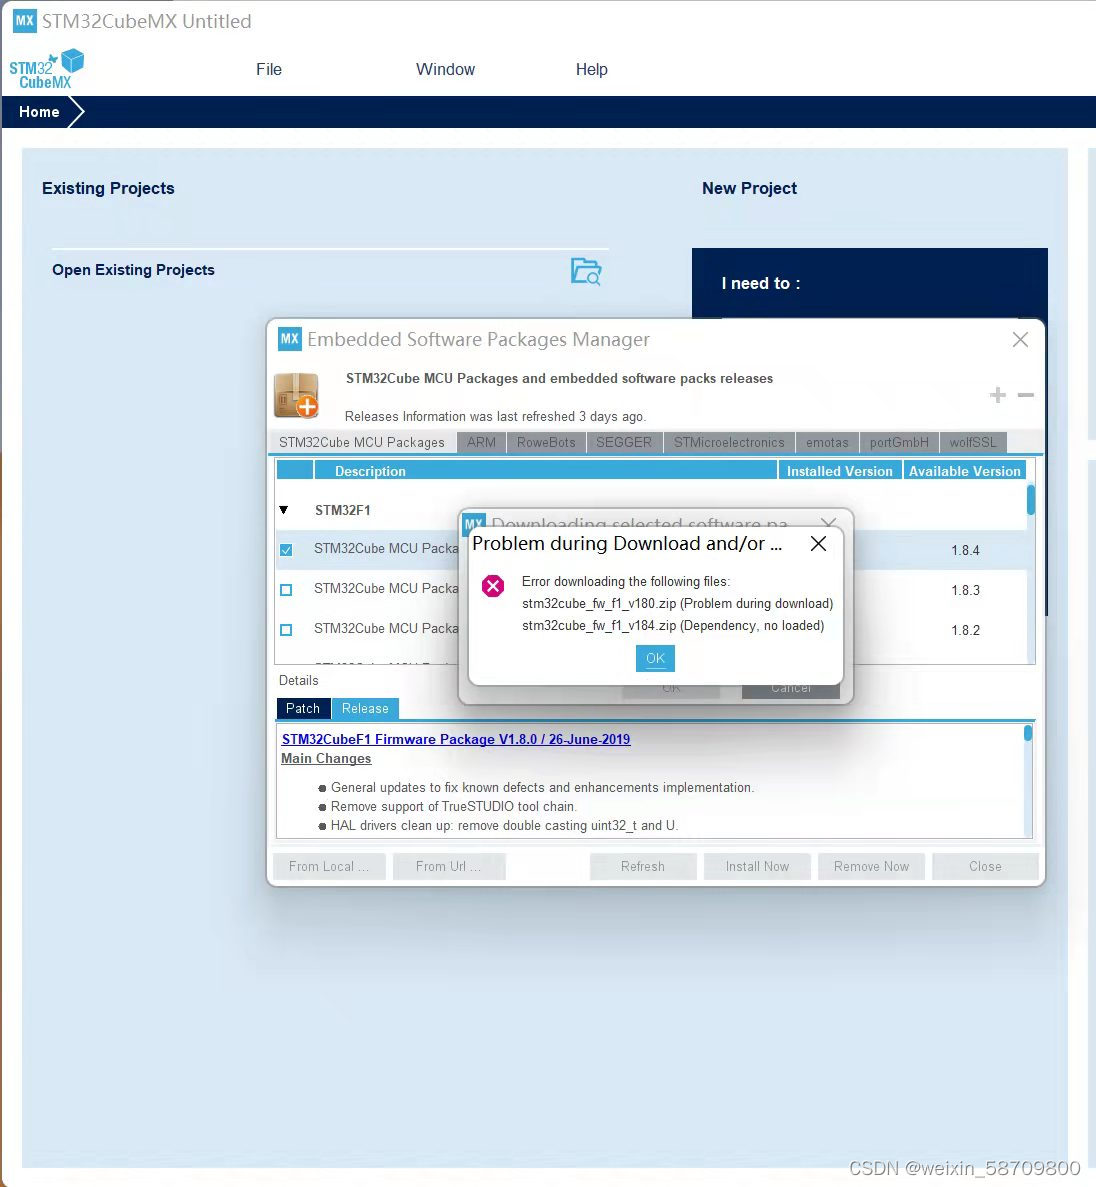Switch to the ARM tab

(481, 442)
